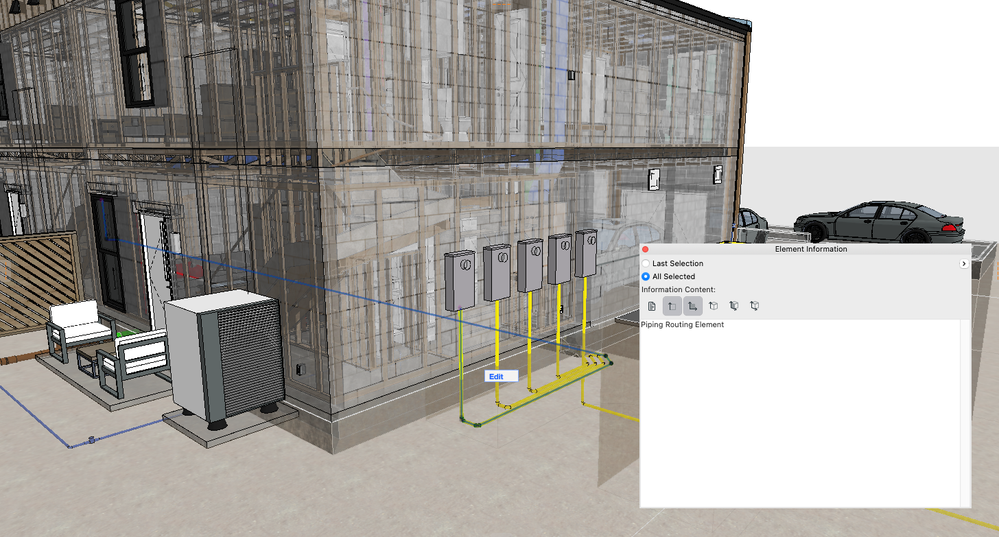
Task: Click the general information document icon
Action: [x=652, y=306]
